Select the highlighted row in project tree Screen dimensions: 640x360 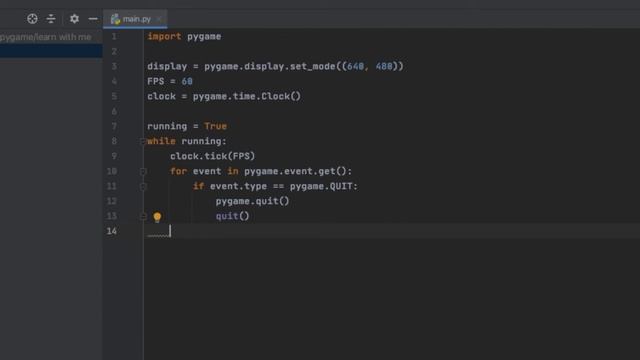[x=51, y=51]
